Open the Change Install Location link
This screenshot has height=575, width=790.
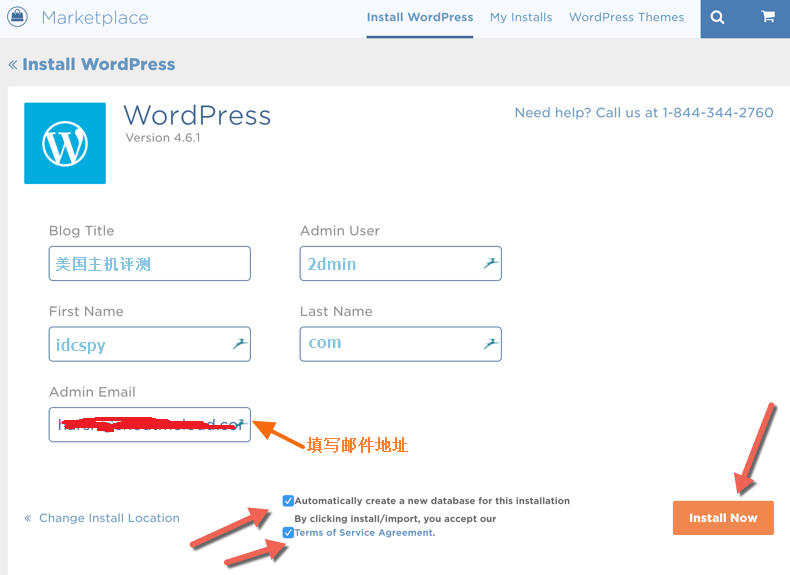(x=102, y=518)
